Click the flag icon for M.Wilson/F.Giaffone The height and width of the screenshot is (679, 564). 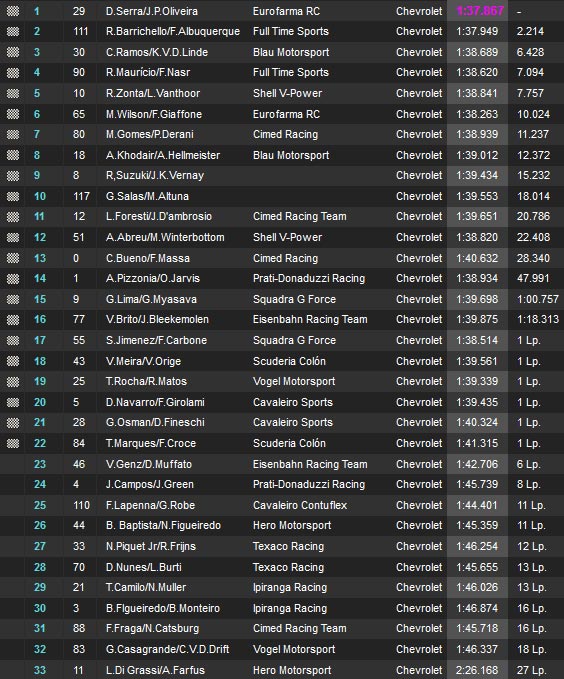click(13, 114)
